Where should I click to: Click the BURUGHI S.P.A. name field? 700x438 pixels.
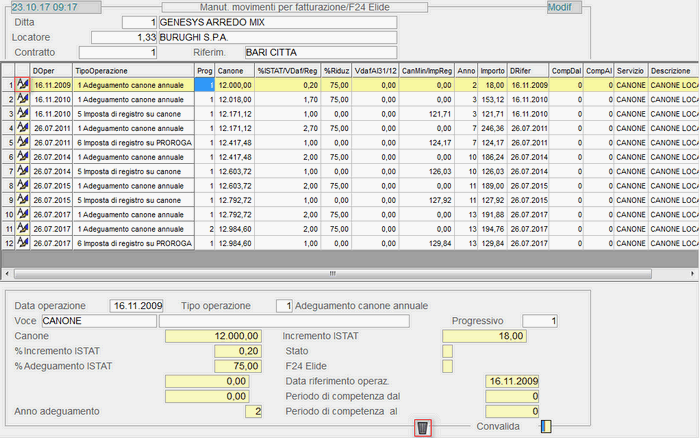(278, 38)
